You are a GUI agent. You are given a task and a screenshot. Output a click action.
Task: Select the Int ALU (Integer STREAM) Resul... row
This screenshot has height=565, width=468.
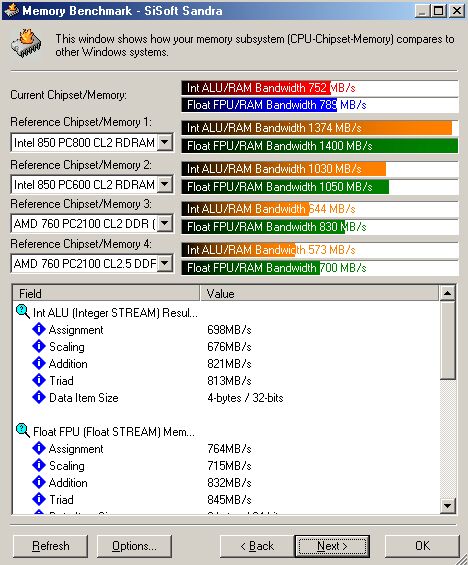point(115,312)
